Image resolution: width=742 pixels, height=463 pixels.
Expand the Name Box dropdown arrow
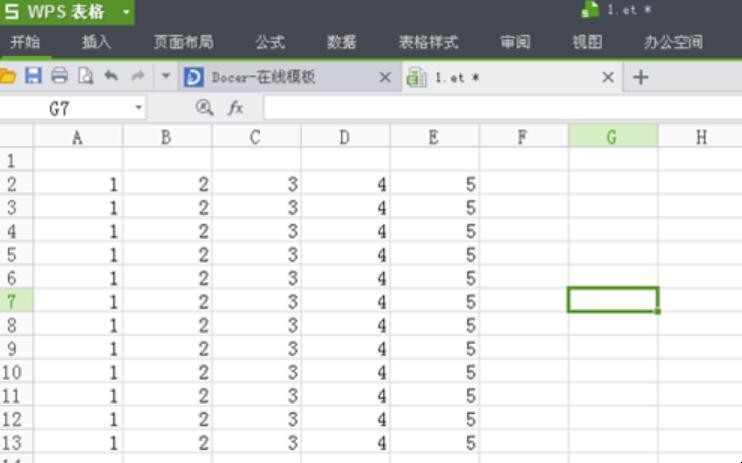(x=139, y=108)
